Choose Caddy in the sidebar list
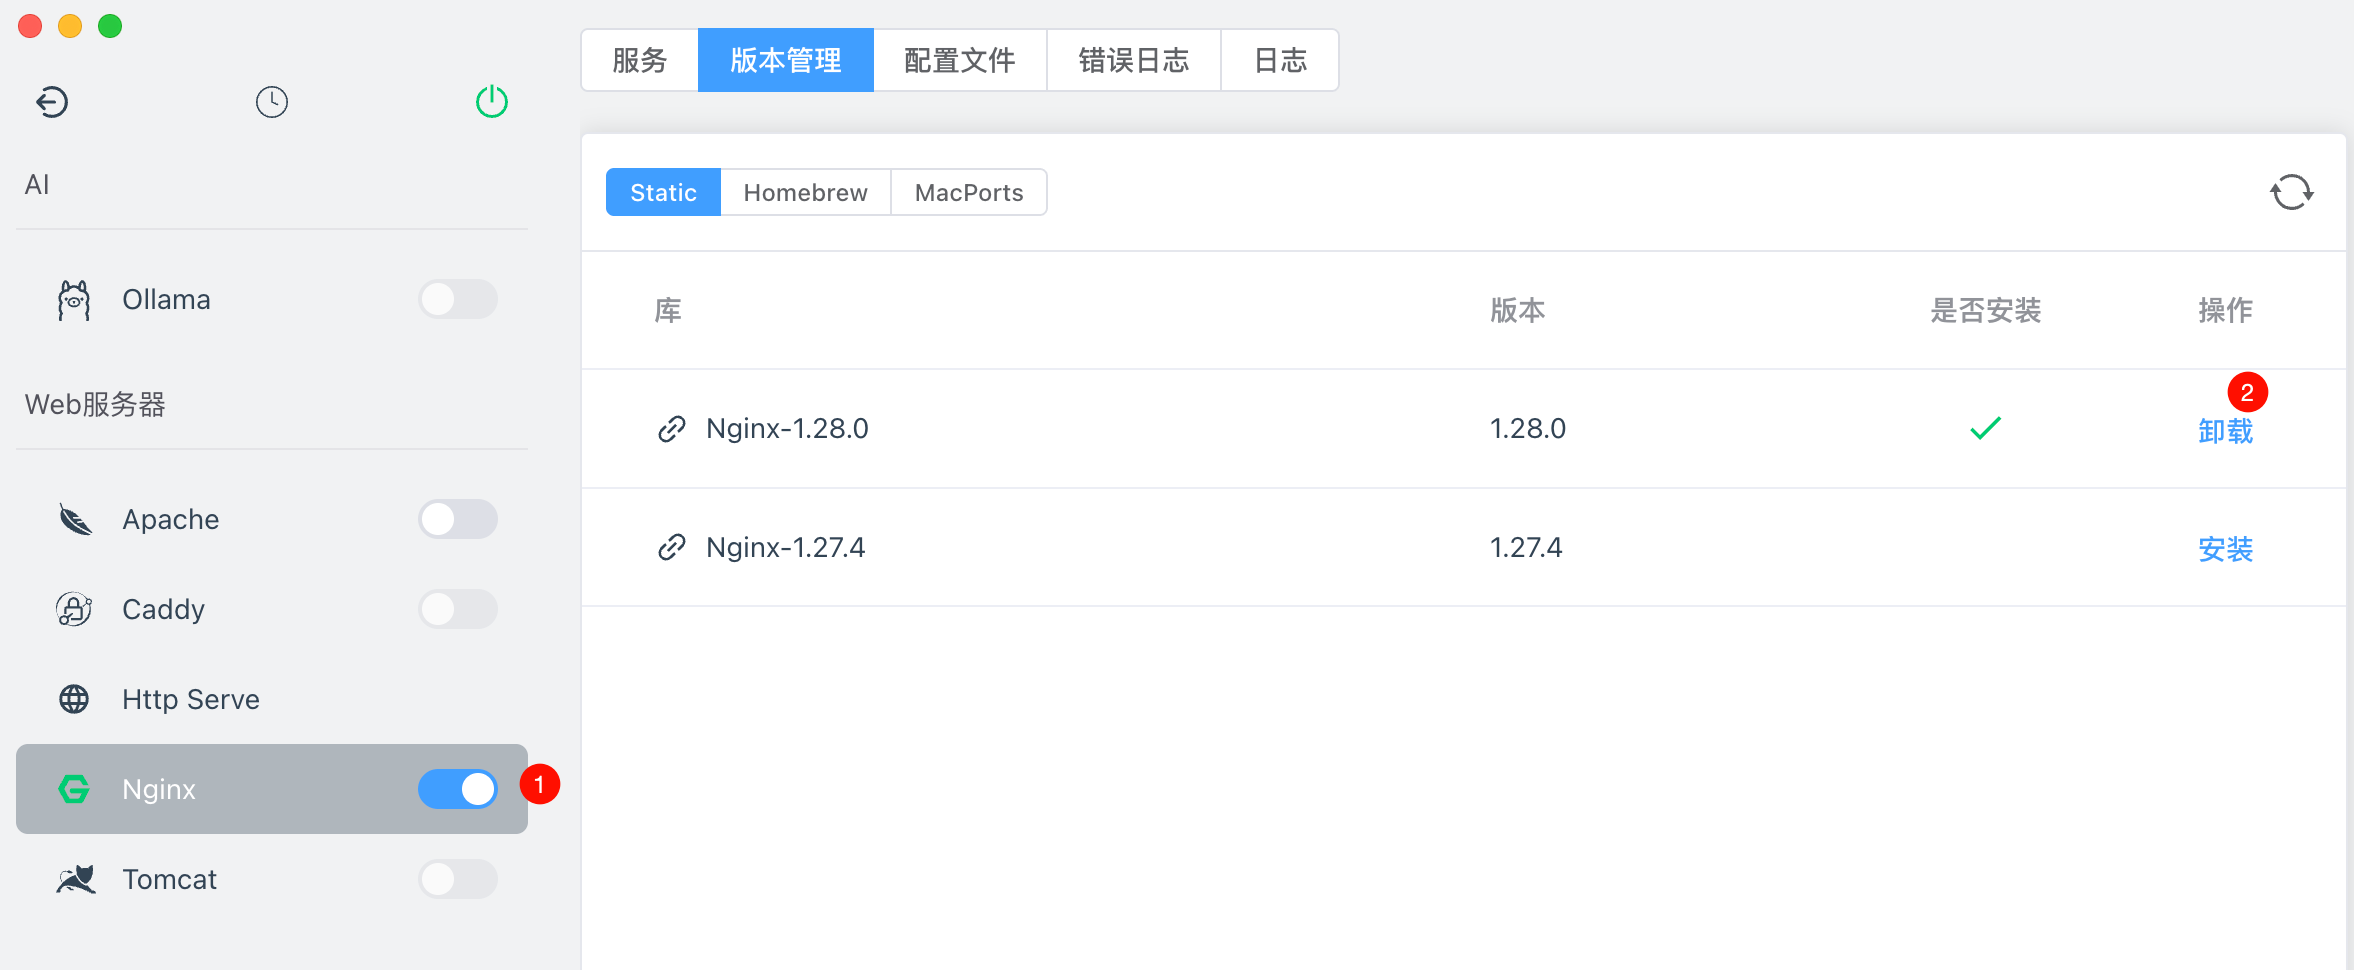Viewport: 2354px width, 970px height. 272,609
